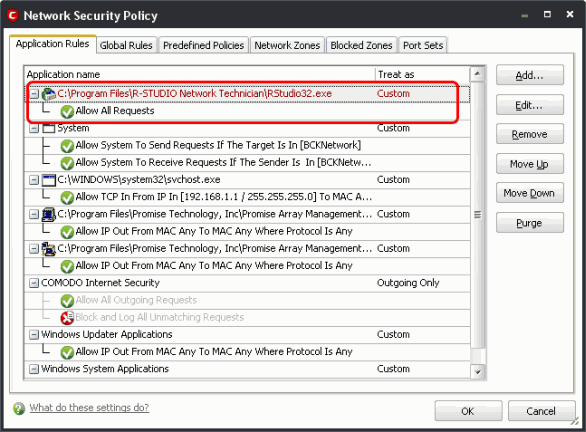This screenshot has width=586, height=432.
Task: Show the Port Sets tab
Action: click(423, 45)
